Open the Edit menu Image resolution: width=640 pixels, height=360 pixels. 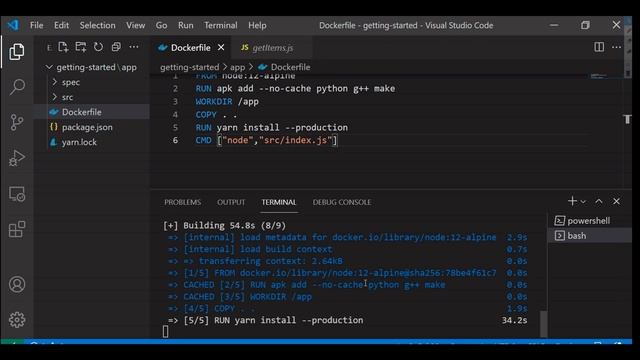61,25
